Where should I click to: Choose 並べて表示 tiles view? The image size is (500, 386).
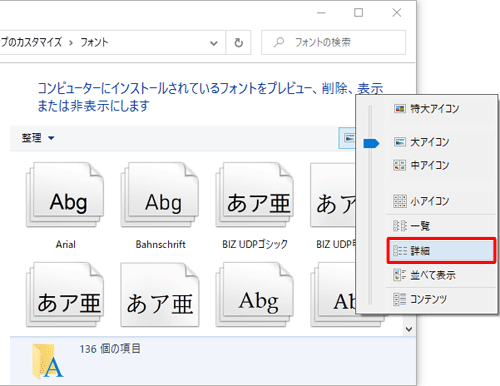pos(441,275)
